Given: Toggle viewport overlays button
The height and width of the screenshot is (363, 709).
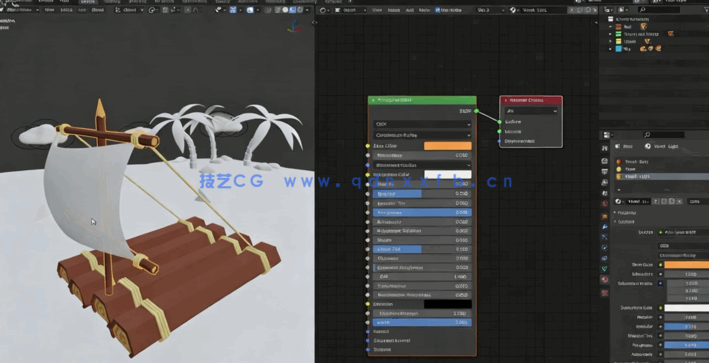Looking at the screenshot, I should (251, 10).
